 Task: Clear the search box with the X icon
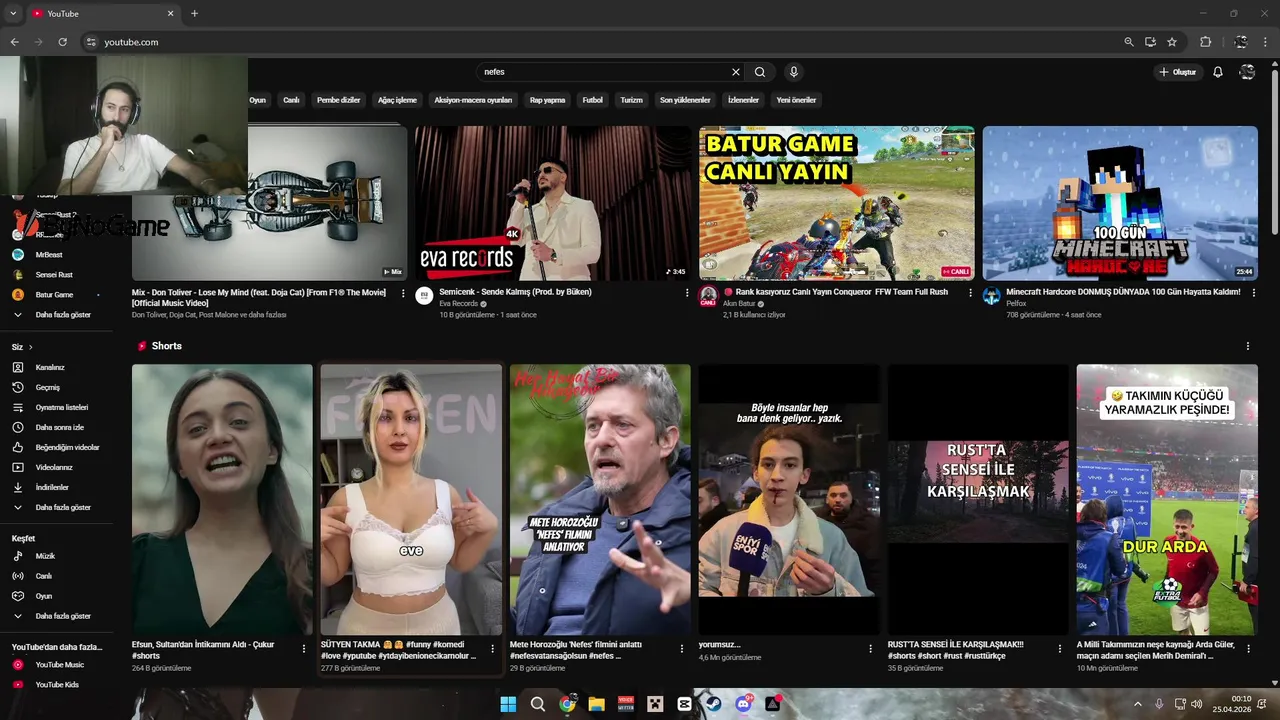(736, 72)
